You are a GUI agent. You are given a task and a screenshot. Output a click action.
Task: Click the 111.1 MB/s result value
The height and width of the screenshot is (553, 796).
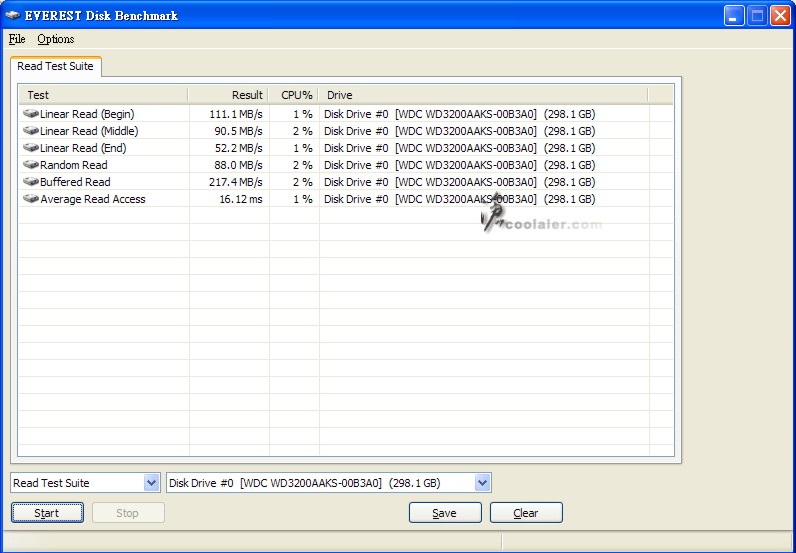tap(236, 114)
